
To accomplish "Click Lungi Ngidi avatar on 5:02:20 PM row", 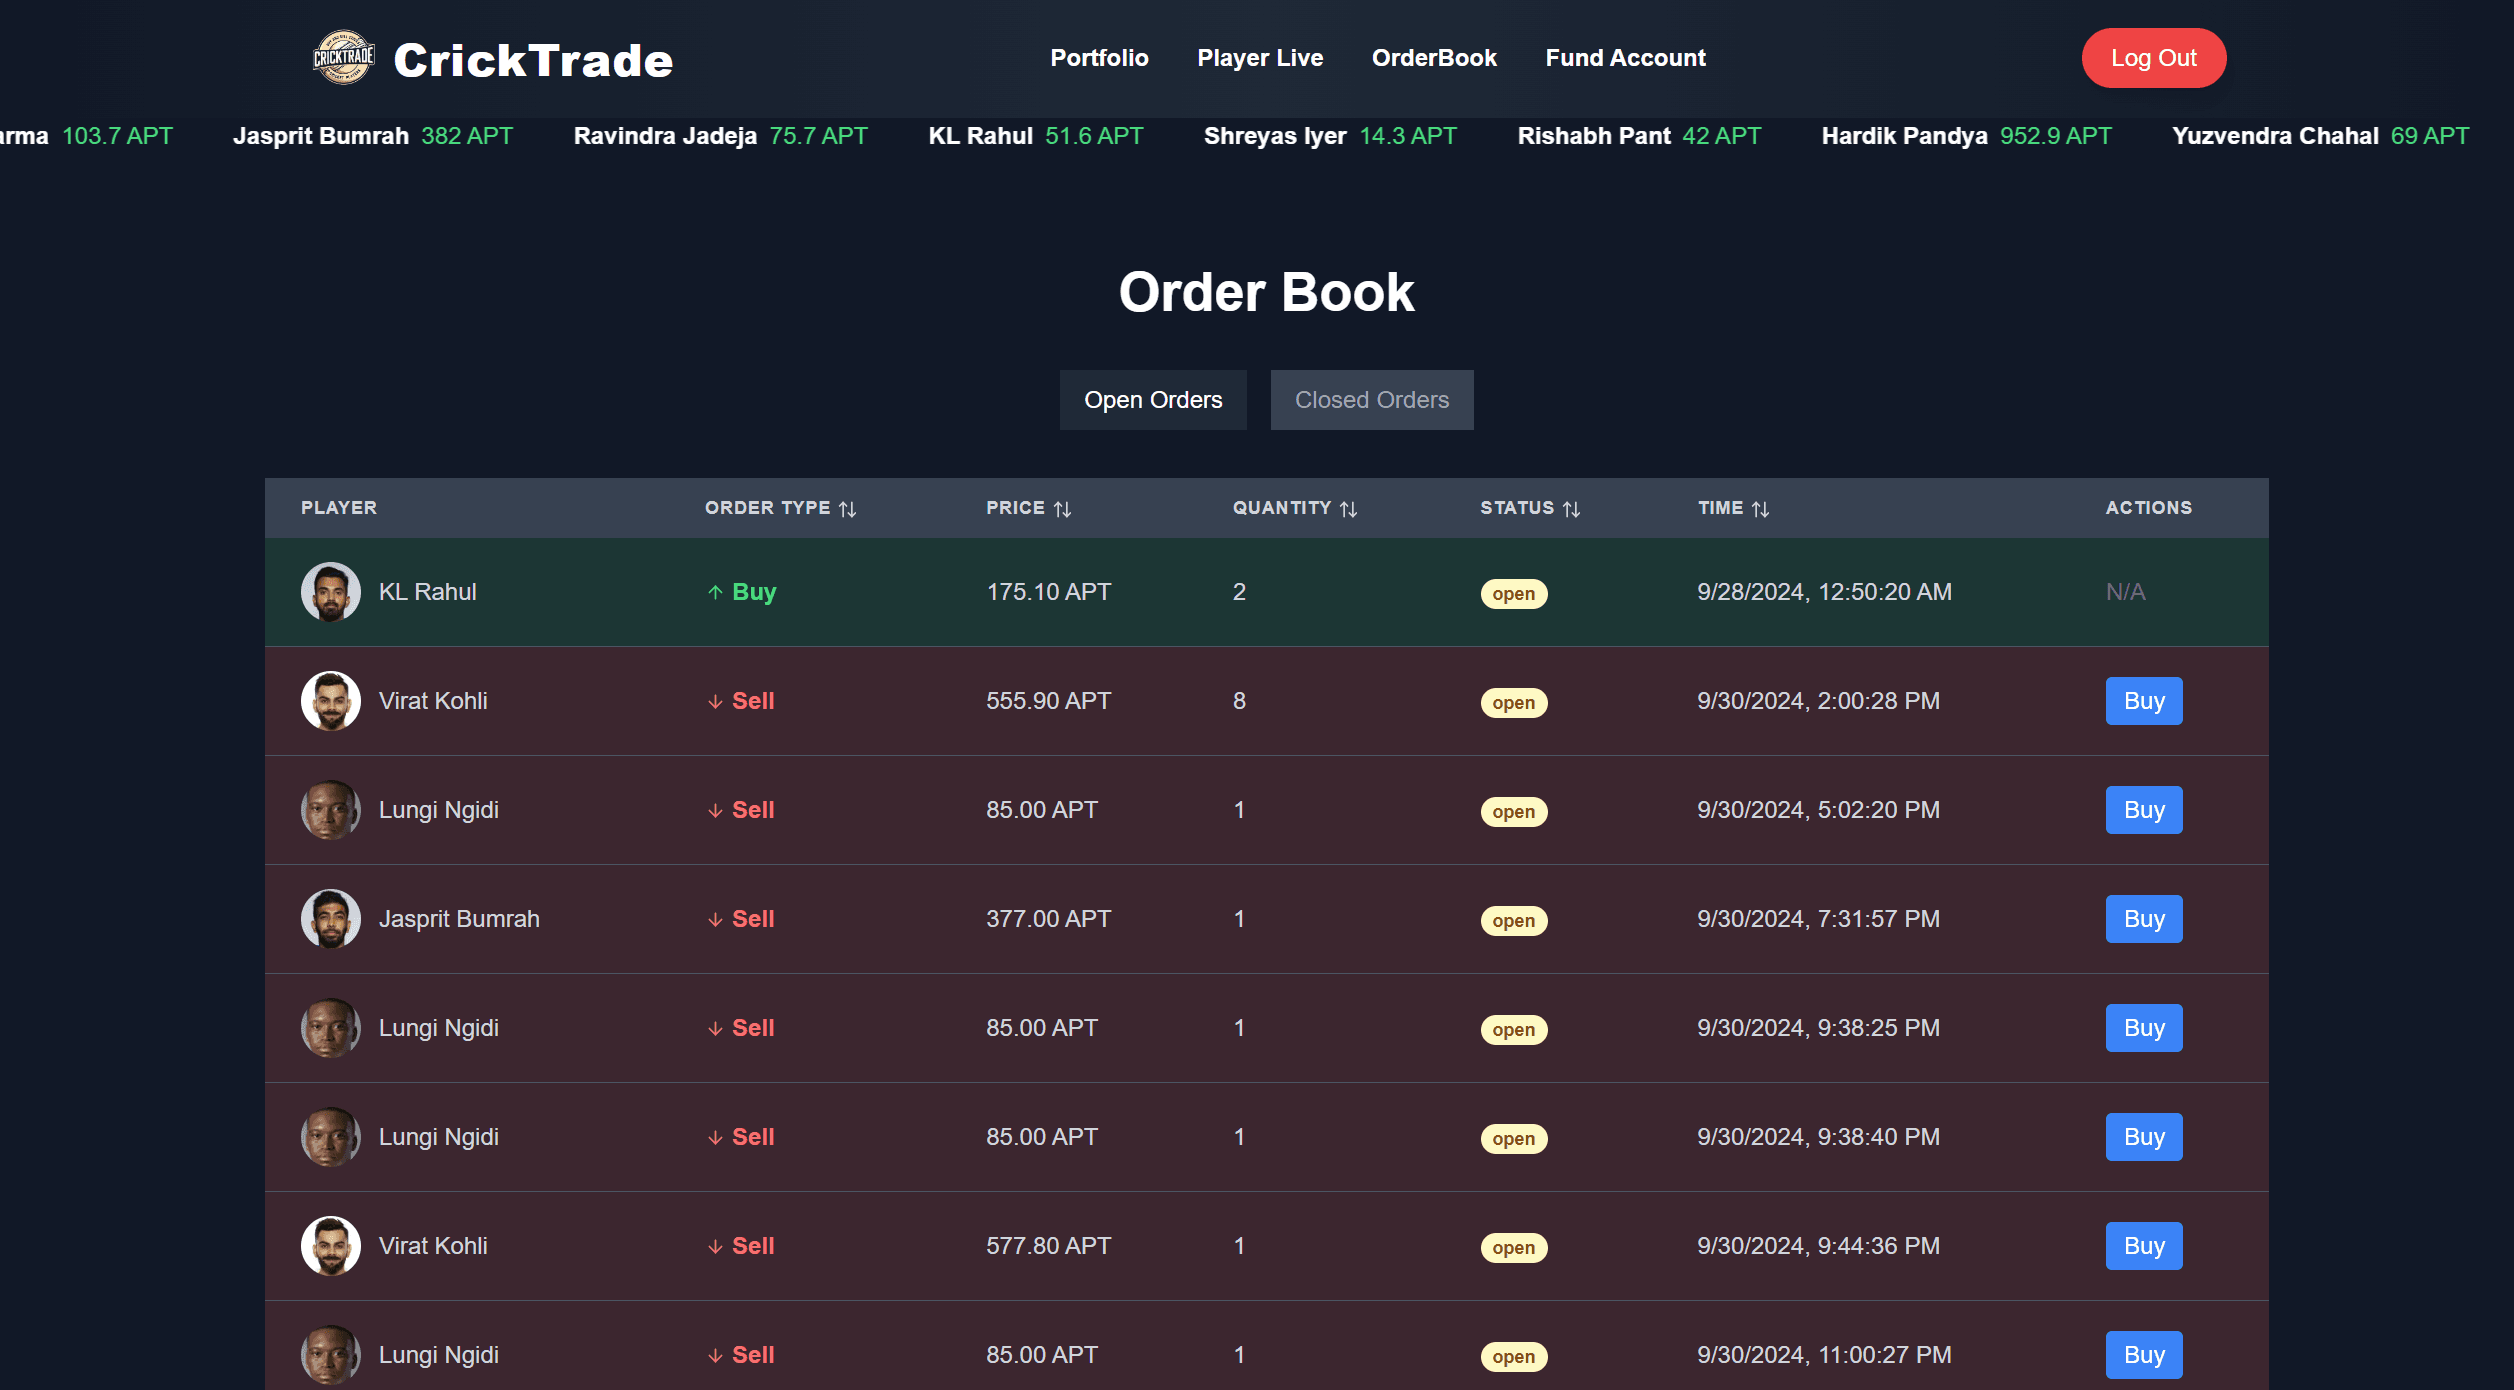I will point(331,810).
